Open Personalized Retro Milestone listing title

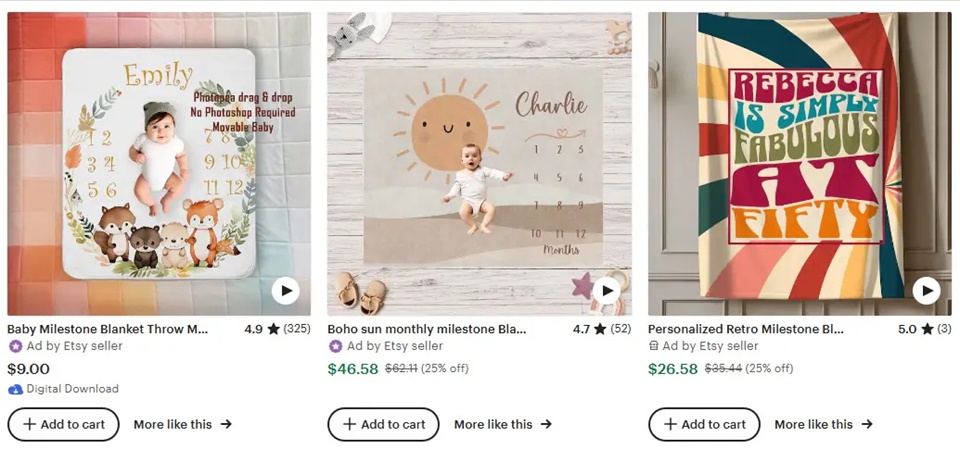pyautogui.click(x=746, y=328)
